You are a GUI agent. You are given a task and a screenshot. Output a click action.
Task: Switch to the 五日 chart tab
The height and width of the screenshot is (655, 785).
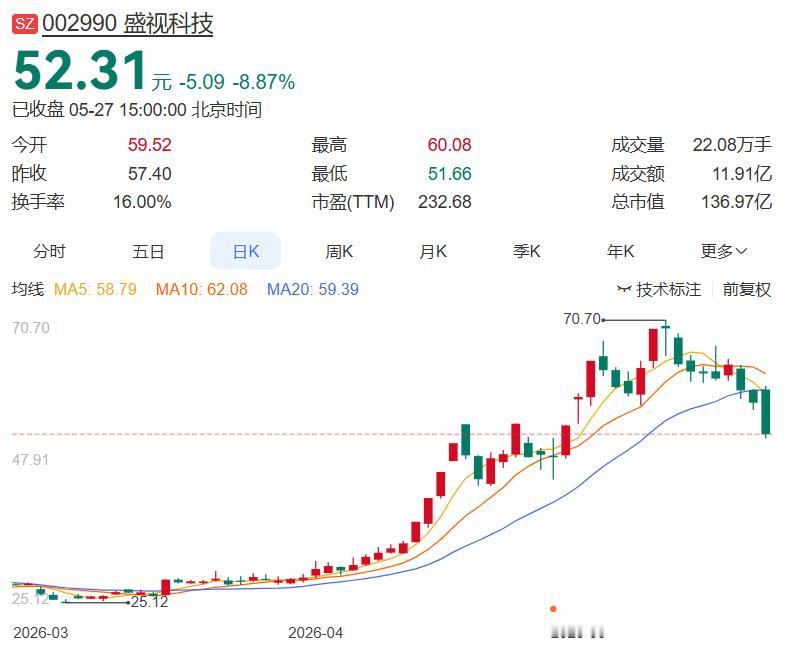point(148,251)
